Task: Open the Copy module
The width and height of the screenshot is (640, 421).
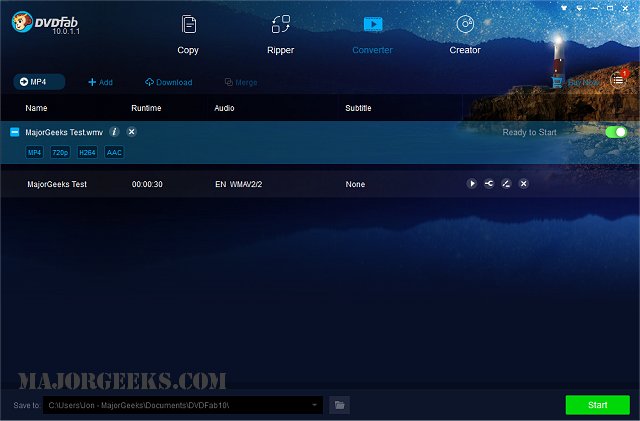Action: tap(188, 35)
